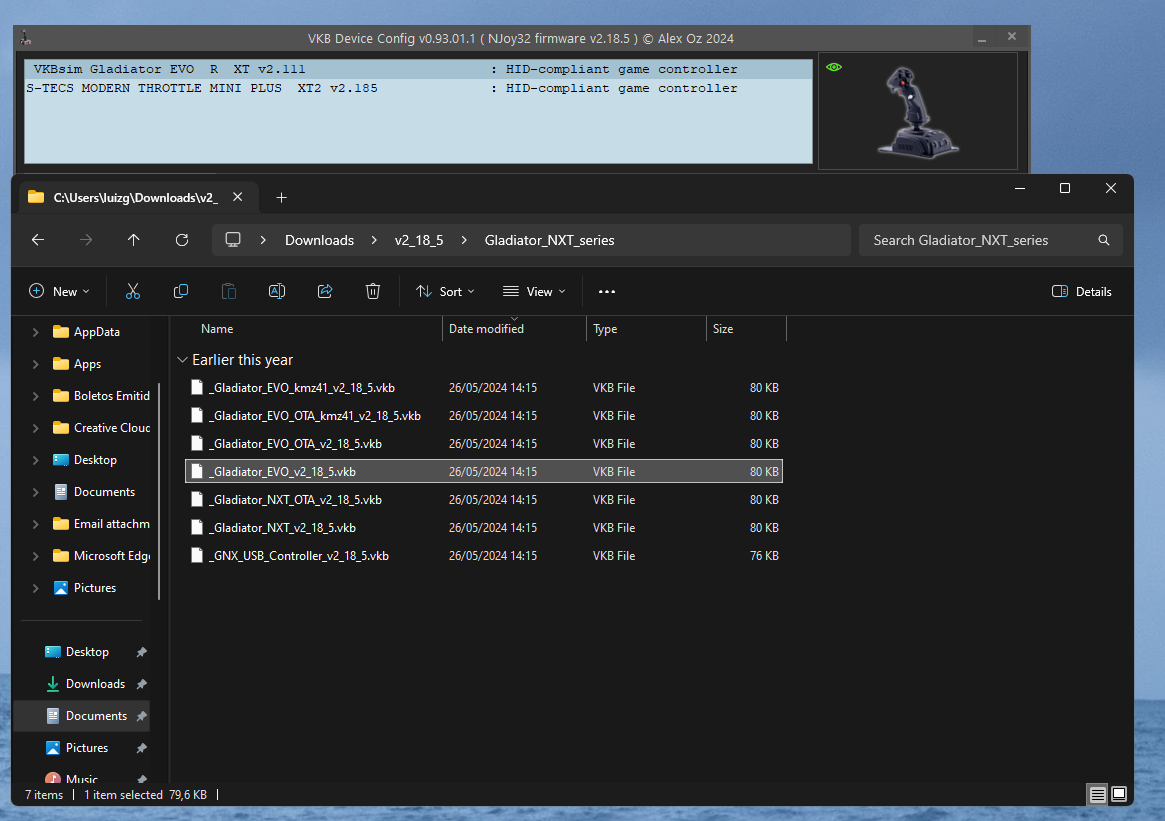1165x821 pixels.
Task: Expand the Apps folder
Action: (36, 364)
